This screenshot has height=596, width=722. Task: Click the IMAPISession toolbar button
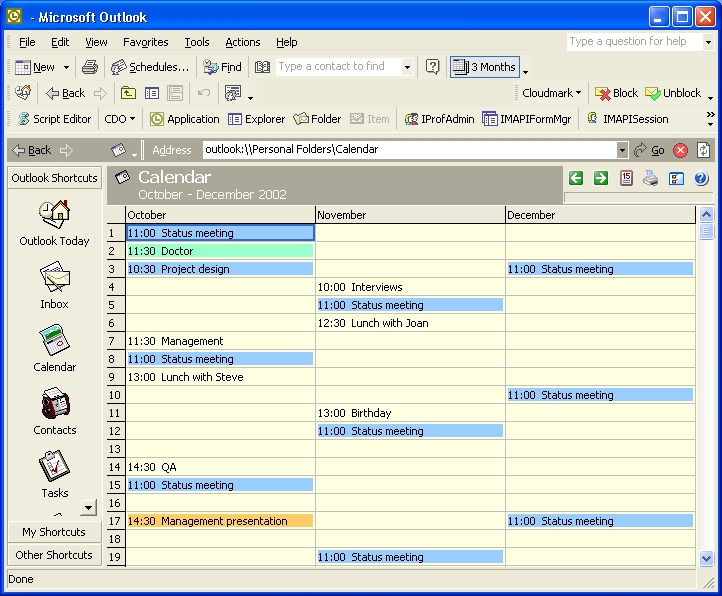[x=628, y=119]
